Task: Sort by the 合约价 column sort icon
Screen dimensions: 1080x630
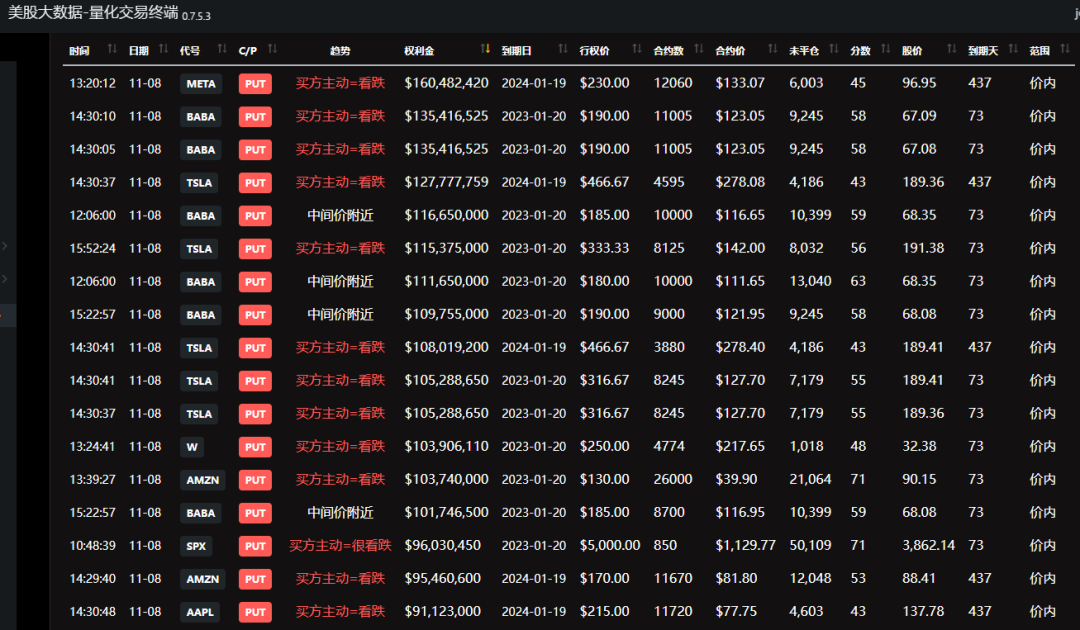Action: click(x=773, y=49)
